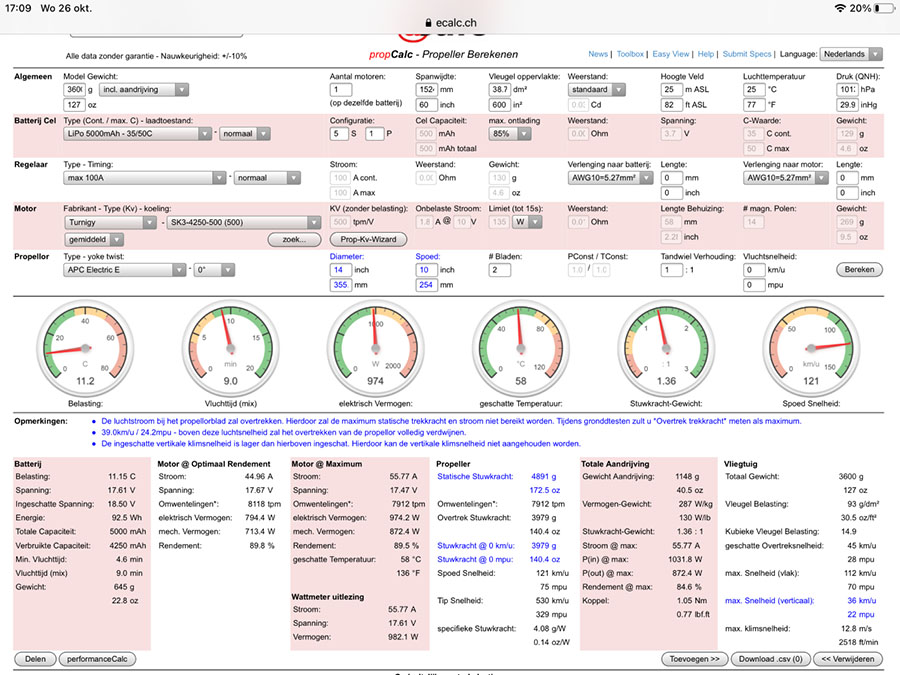Open the battery type LiPo 5000mAh dropdown

click(137, 134)
